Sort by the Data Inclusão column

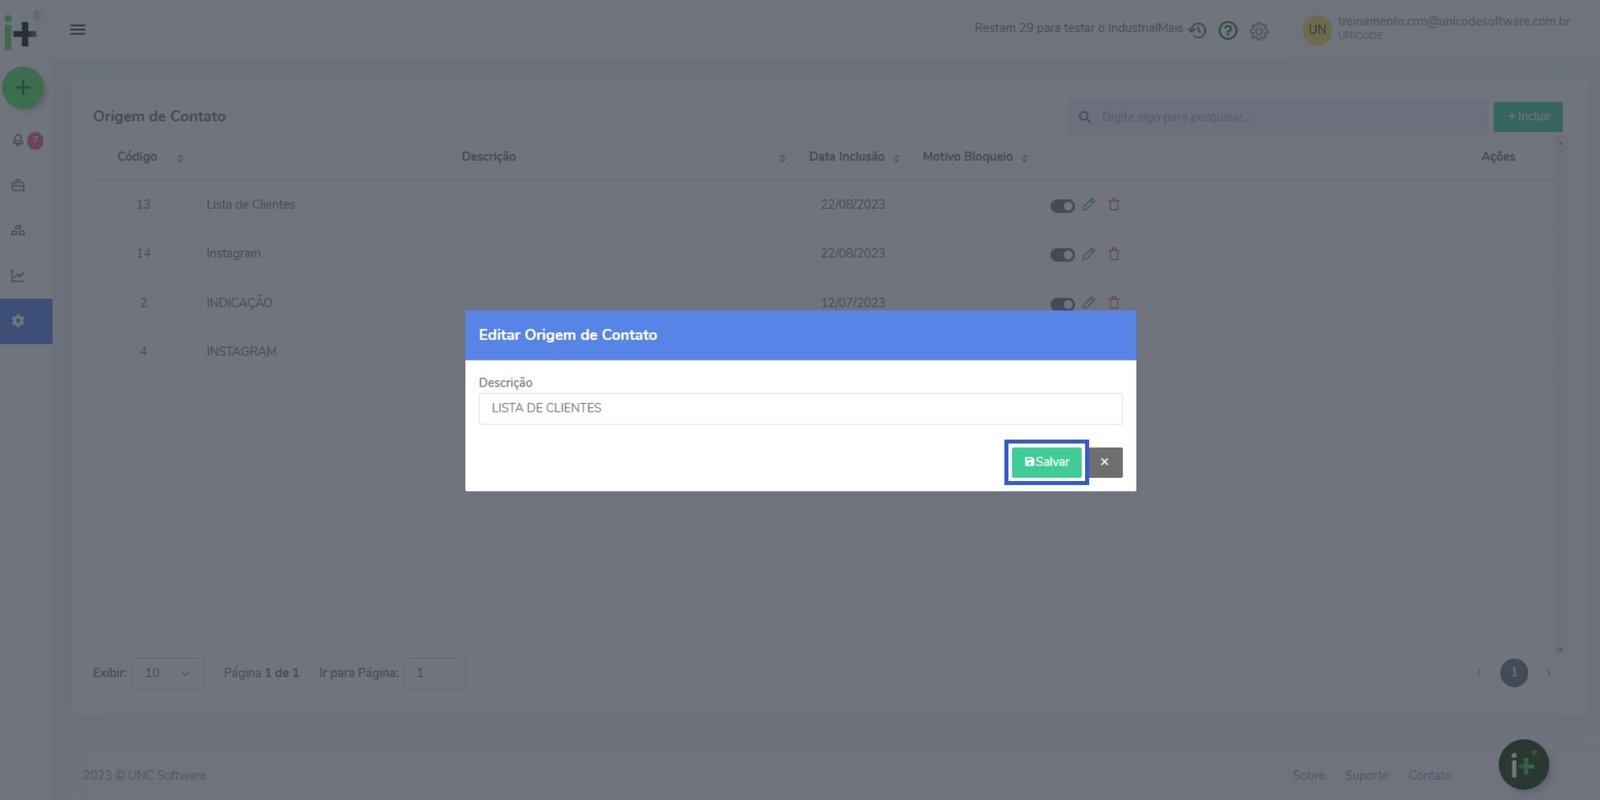pos(896,158)
